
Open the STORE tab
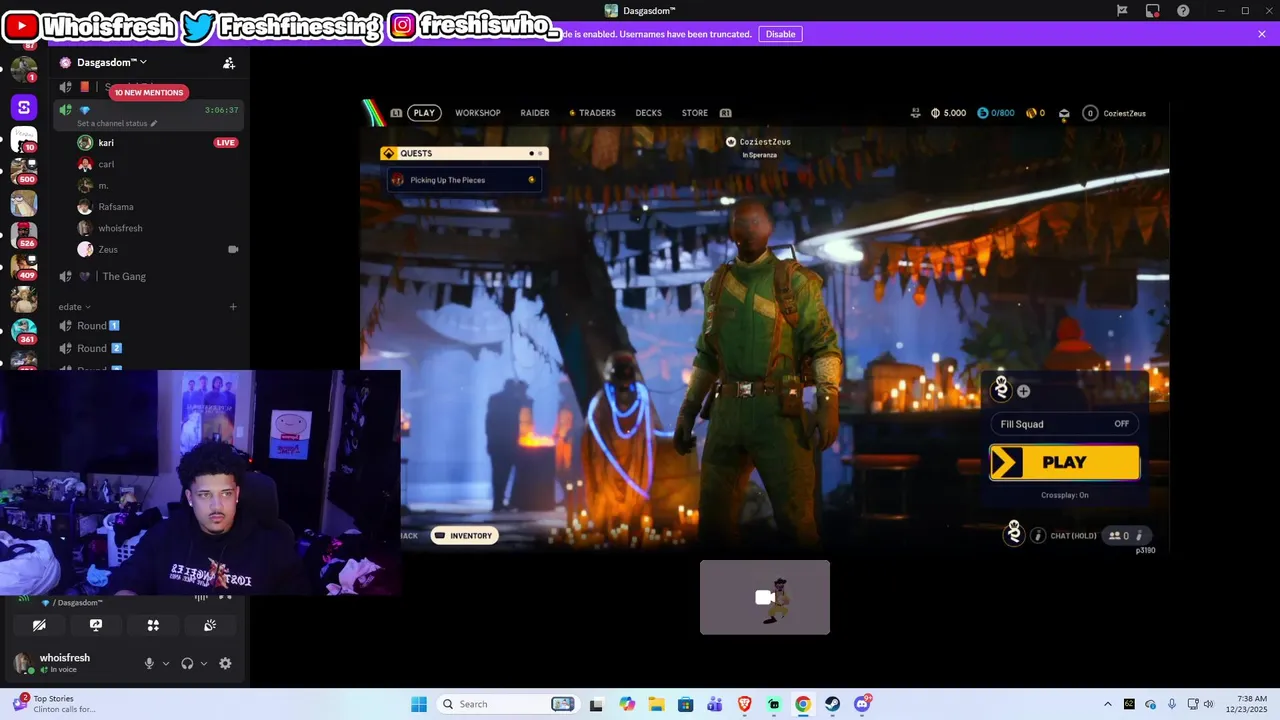point(695,113)
